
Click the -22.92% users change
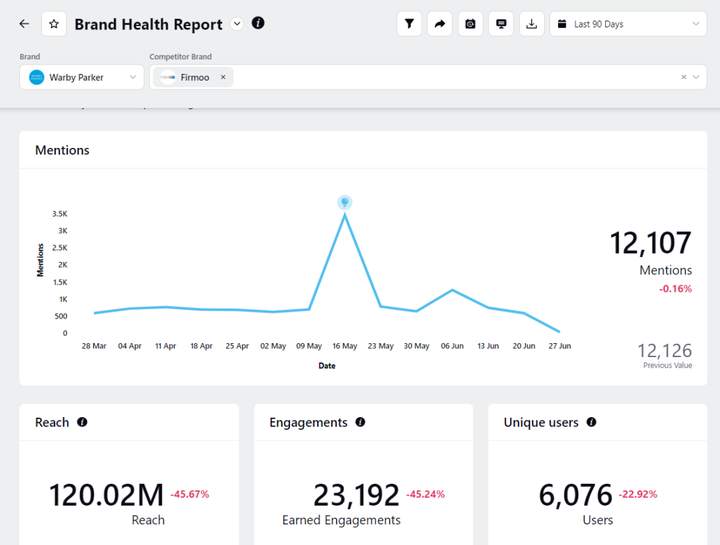click(638, 494)
